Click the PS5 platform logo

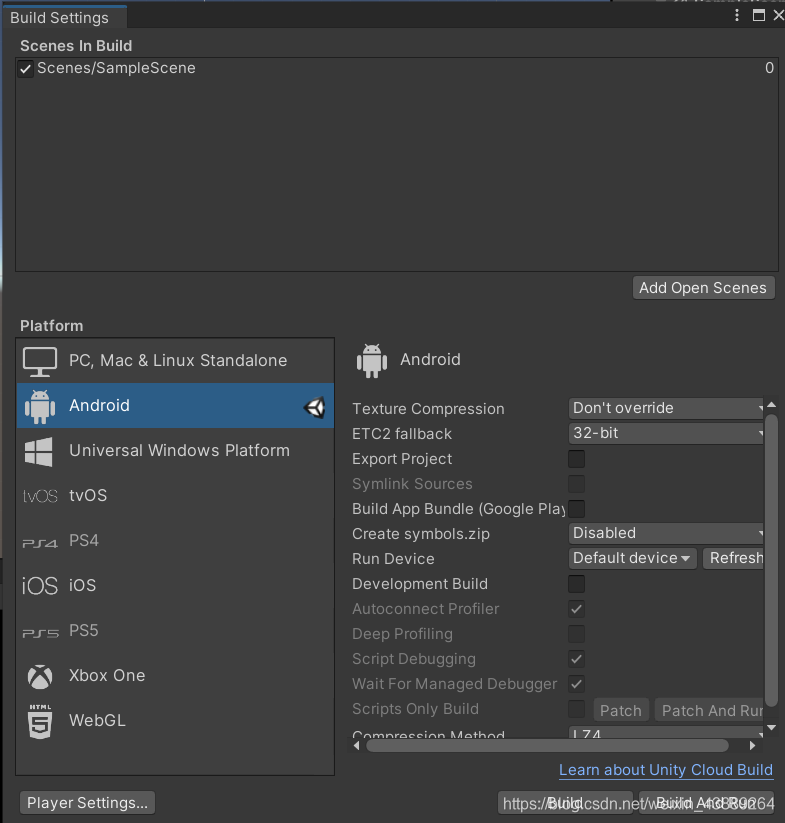point(40,633)
